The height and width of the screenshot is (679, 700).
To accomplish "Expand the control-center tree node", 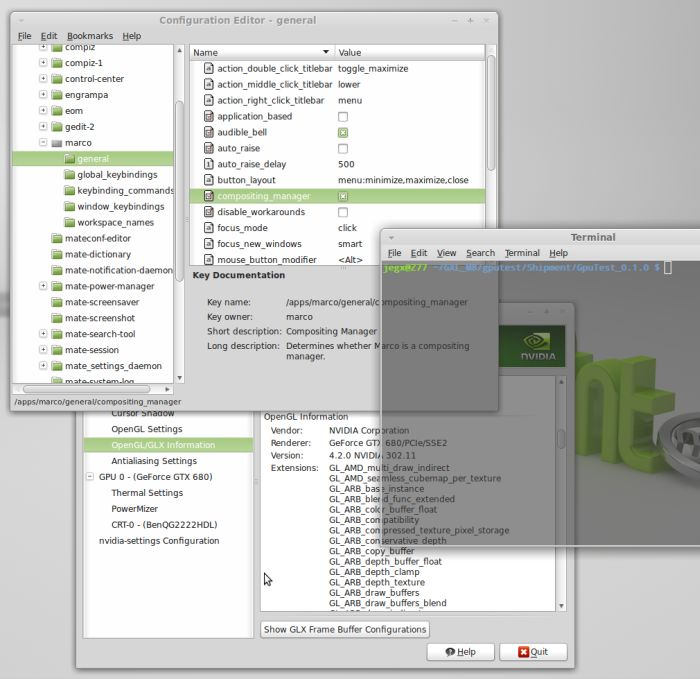I will 43,79.
